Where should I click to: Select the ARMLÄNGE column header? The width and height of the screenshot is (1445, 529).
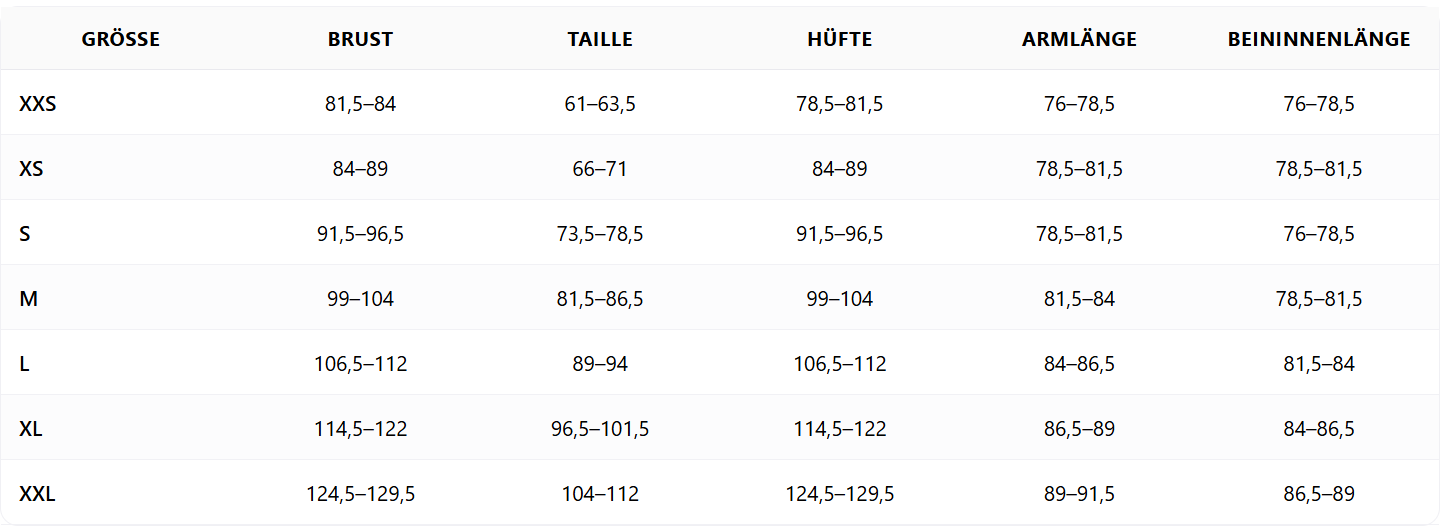(x=1079, y=40)
